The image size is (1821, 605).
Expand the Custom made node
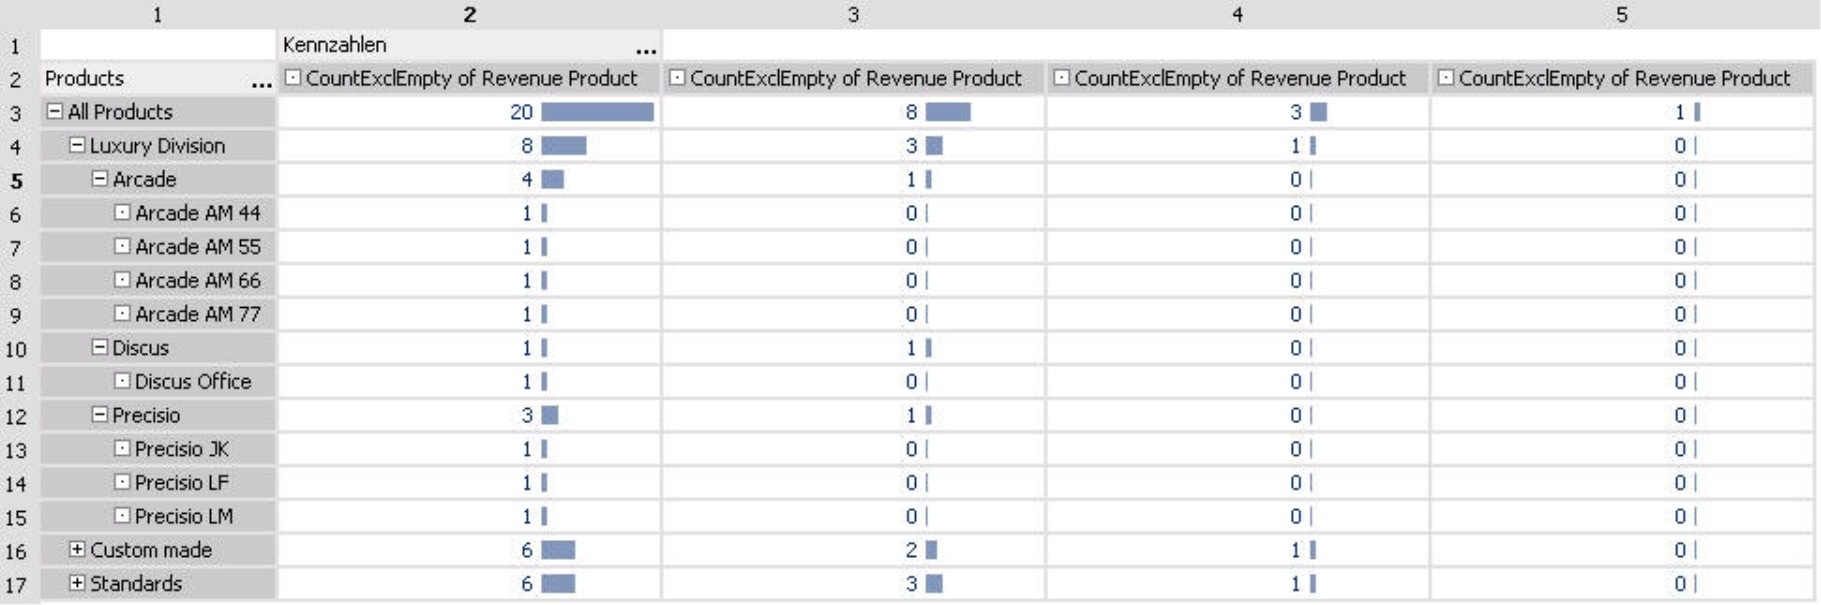[x=77, y=549]
